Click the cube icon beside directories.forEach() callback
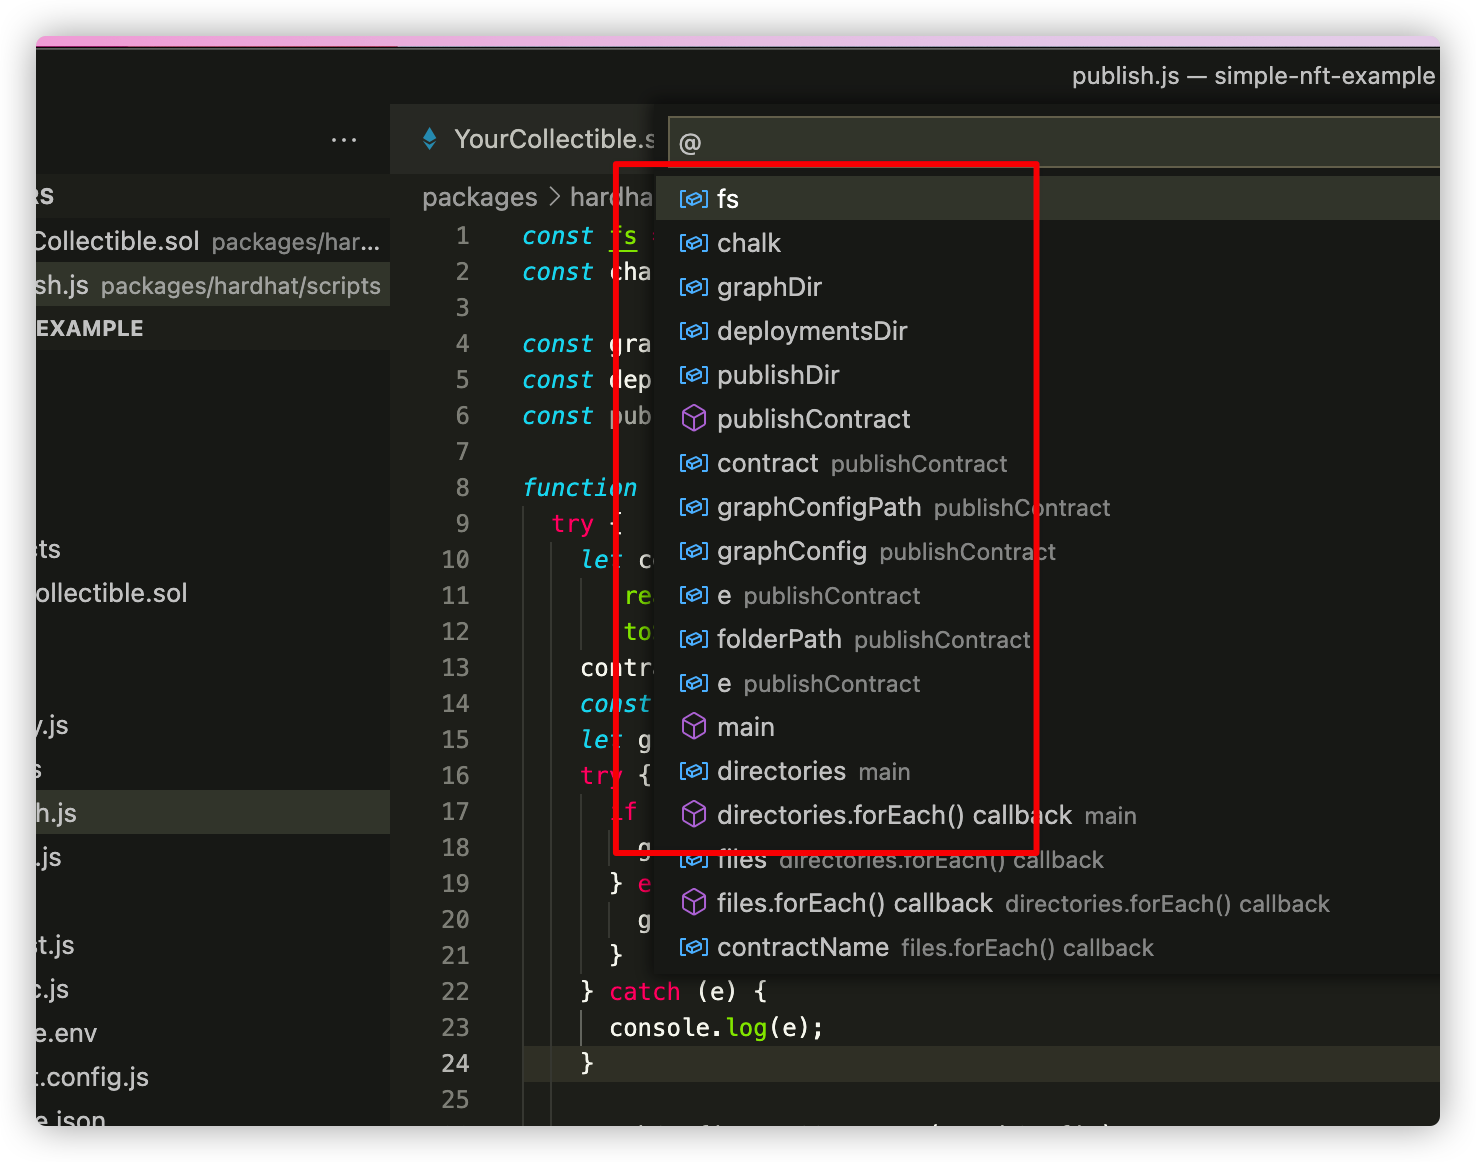This screenshot has height=1162, width=1476. pos(694,814)
